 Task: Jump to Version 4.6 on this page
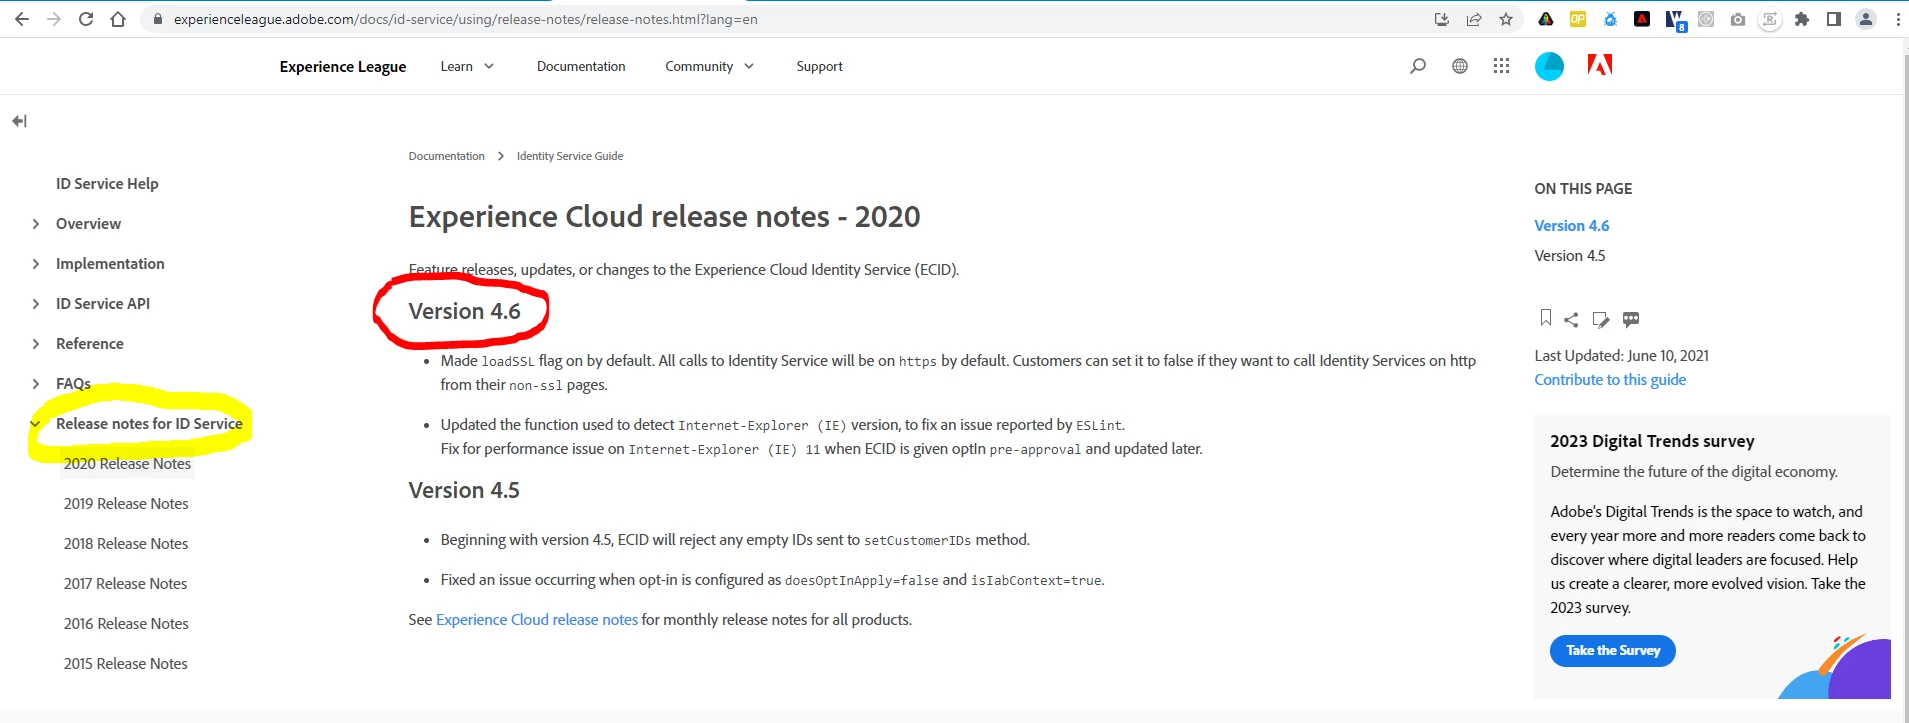click(1571, 226)
